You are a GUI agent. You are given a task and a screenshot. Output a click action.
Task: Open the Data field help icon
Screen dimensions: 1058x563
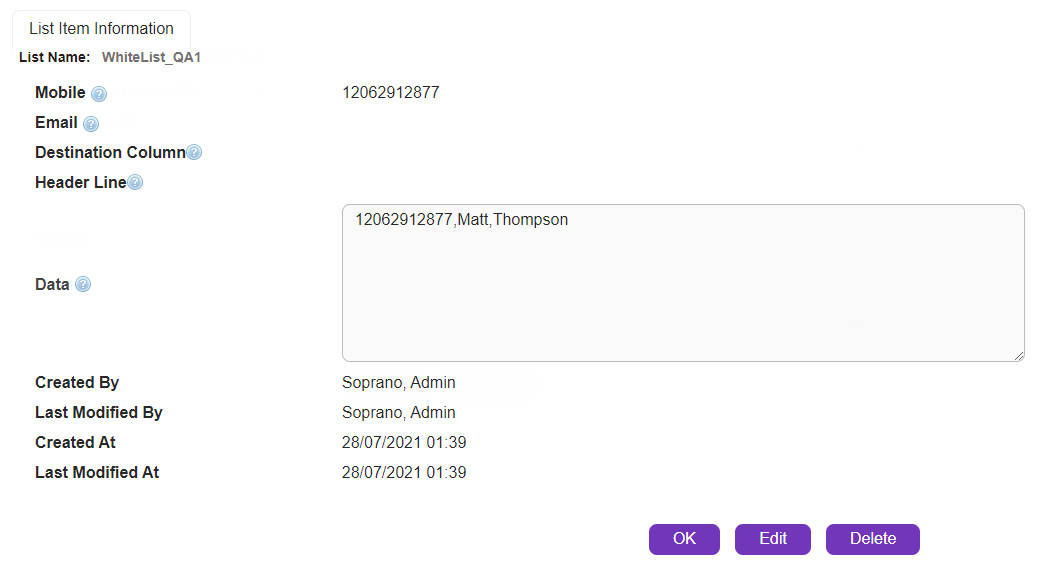(x=83, y=285)
